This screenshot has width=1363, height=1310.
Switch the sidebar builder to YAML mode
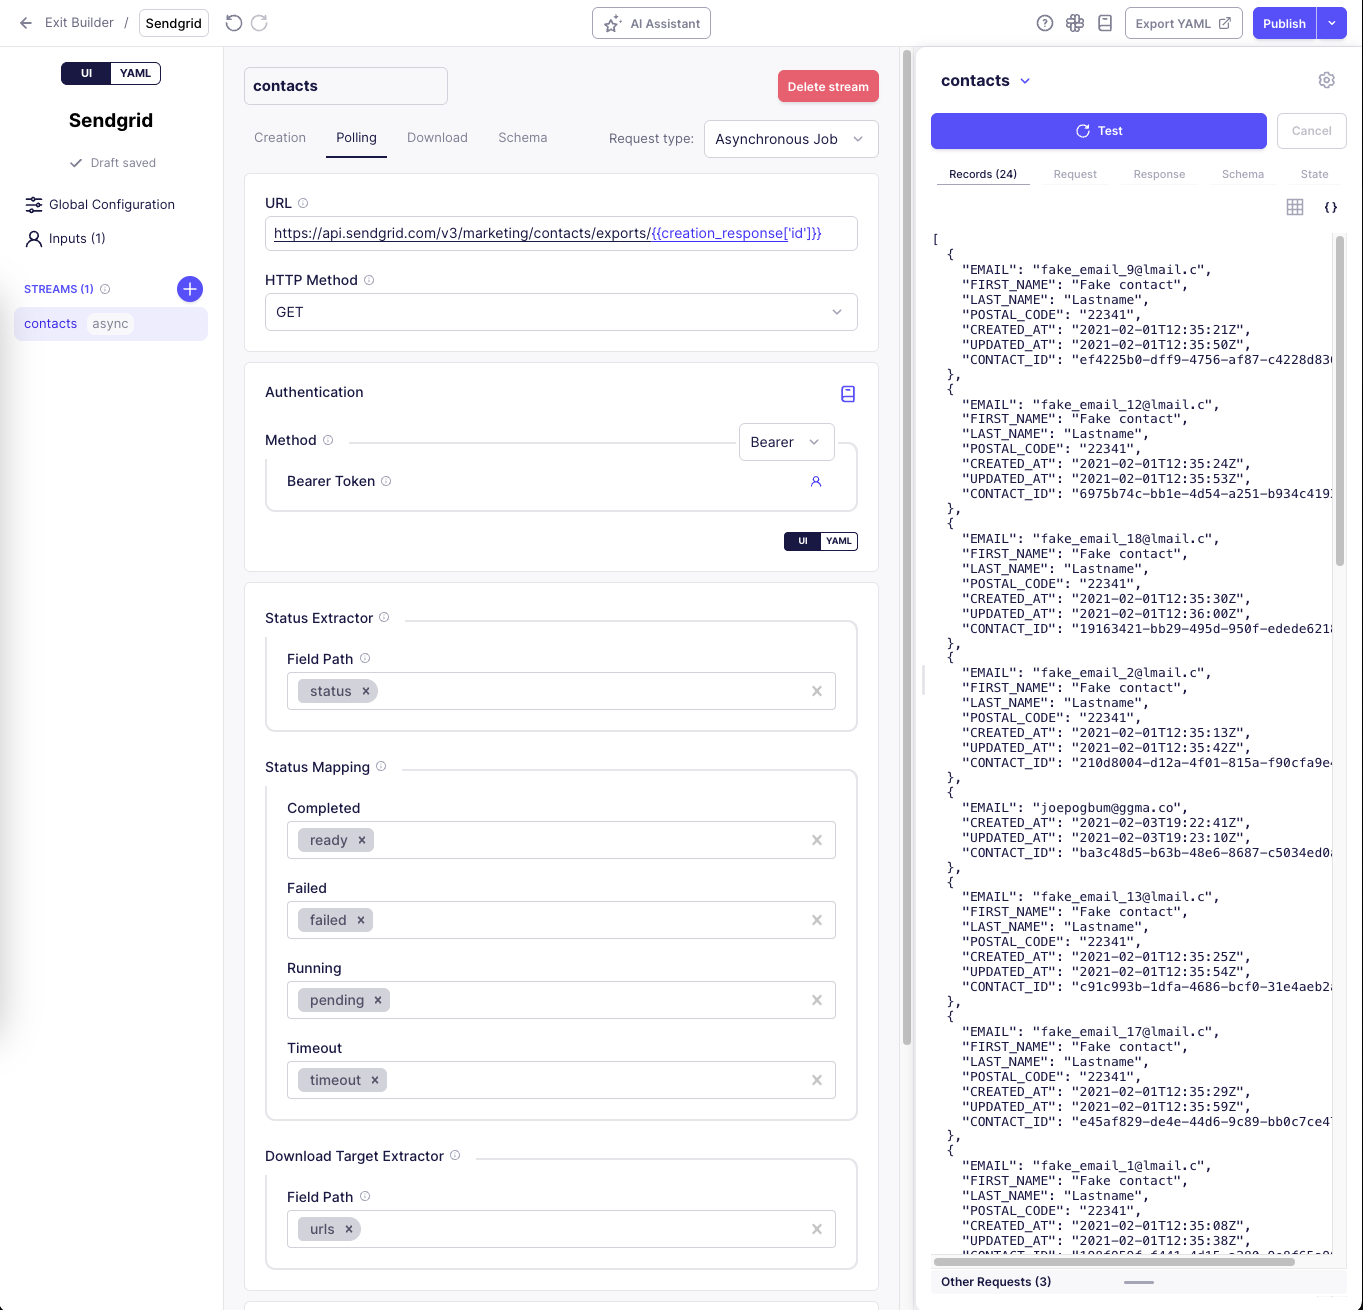coord(135,73)
